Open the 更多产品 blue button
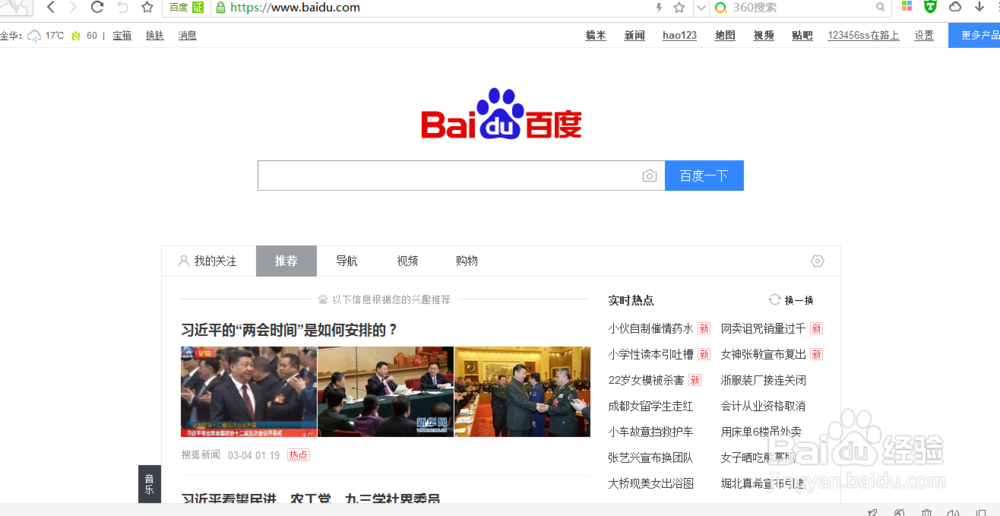 [x=974, y=35]
